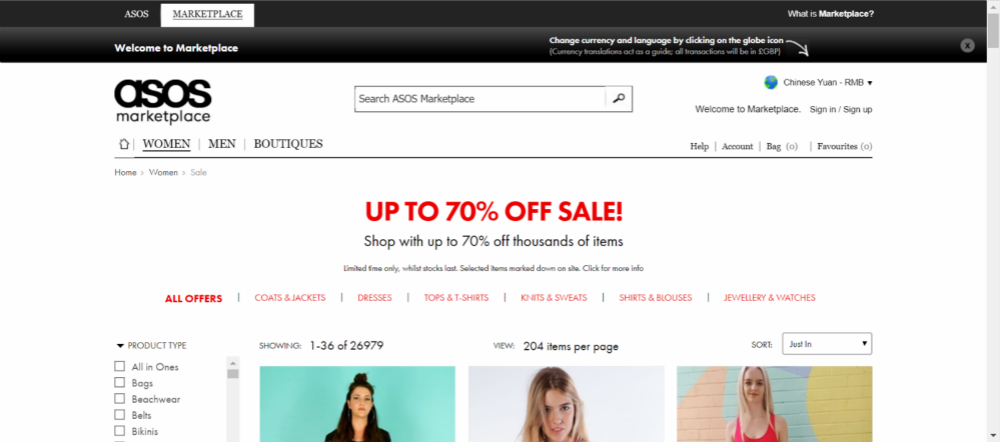
Task: Open the Just In sort dropdown
Action: (x=827, y=344)
